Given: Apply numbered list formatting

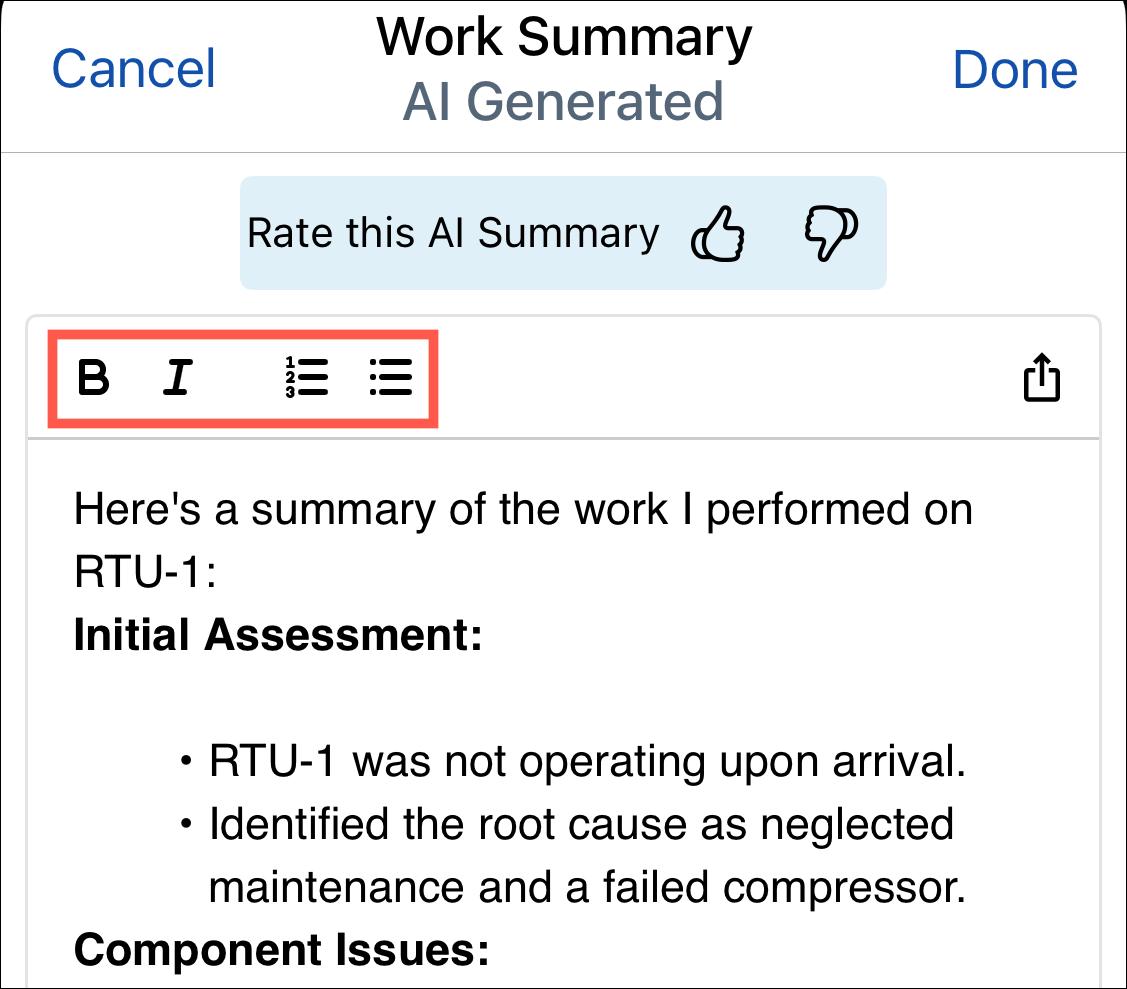Looking at the screenshot, I should (x=307, y=378).
